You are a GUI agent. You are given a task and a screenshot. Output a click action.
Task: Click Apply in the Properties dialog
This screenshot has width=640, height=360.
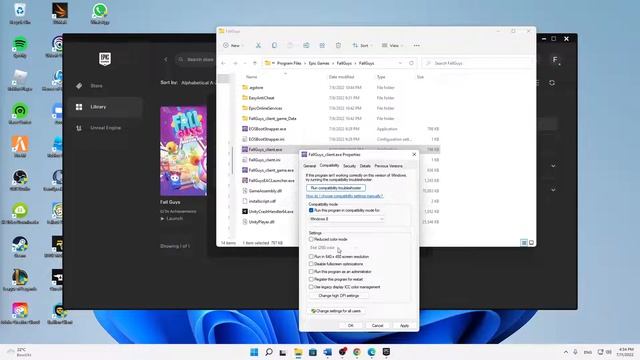(404, 326)
